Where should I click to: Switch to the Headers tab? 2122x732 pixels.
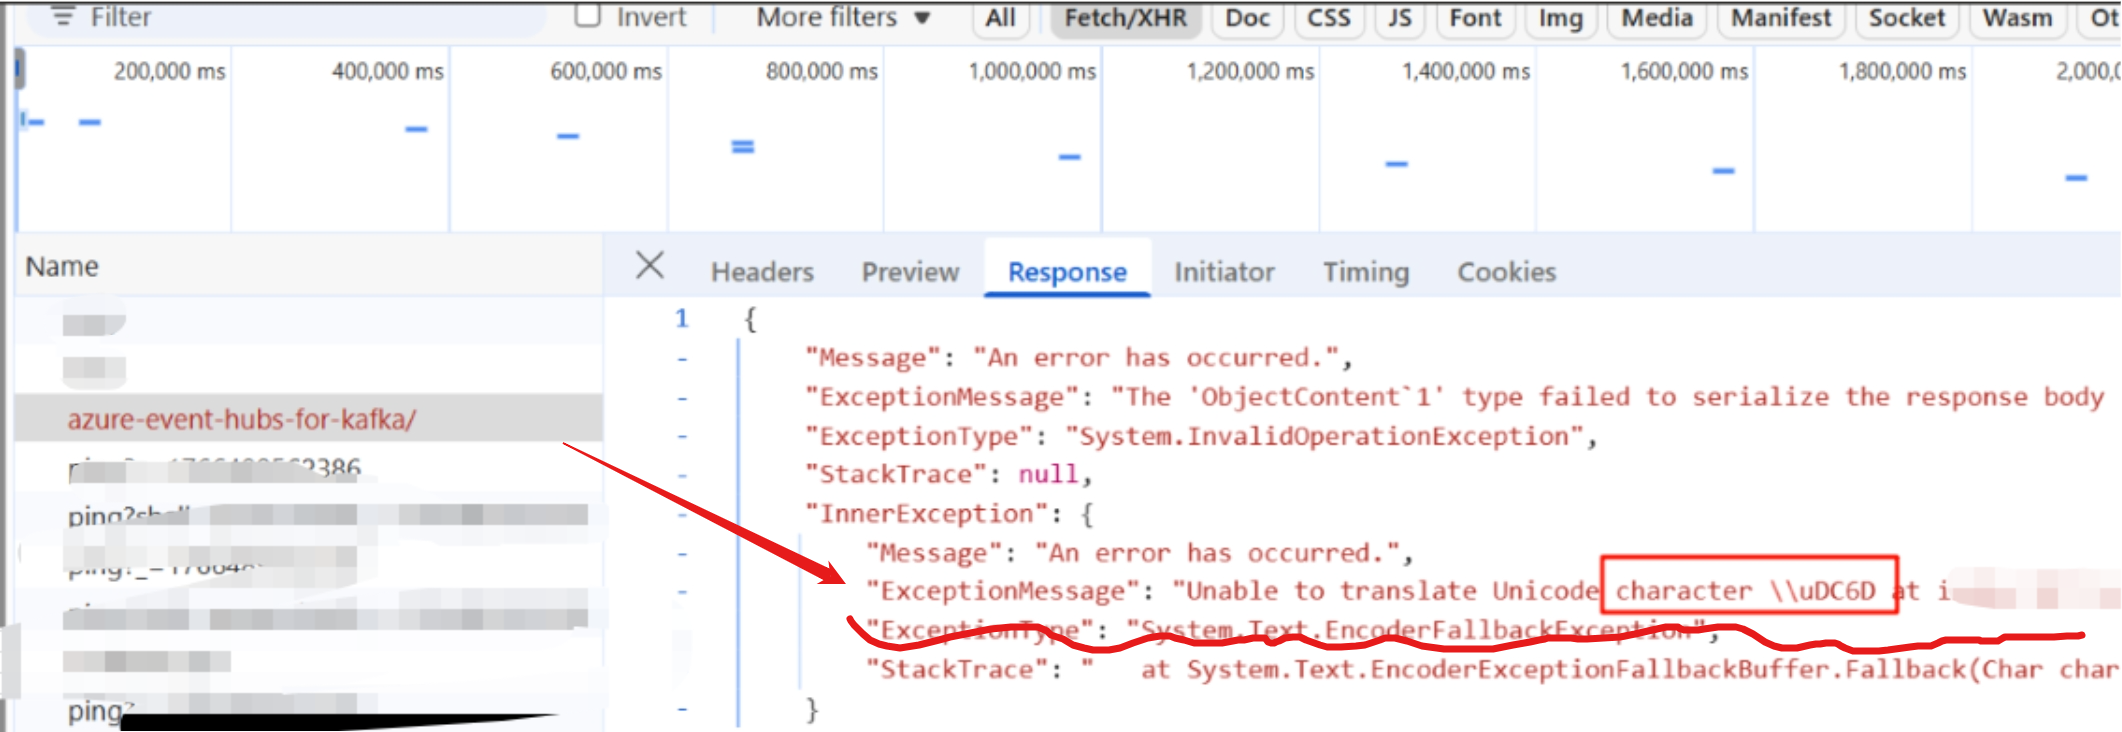[x=762, y=272]
